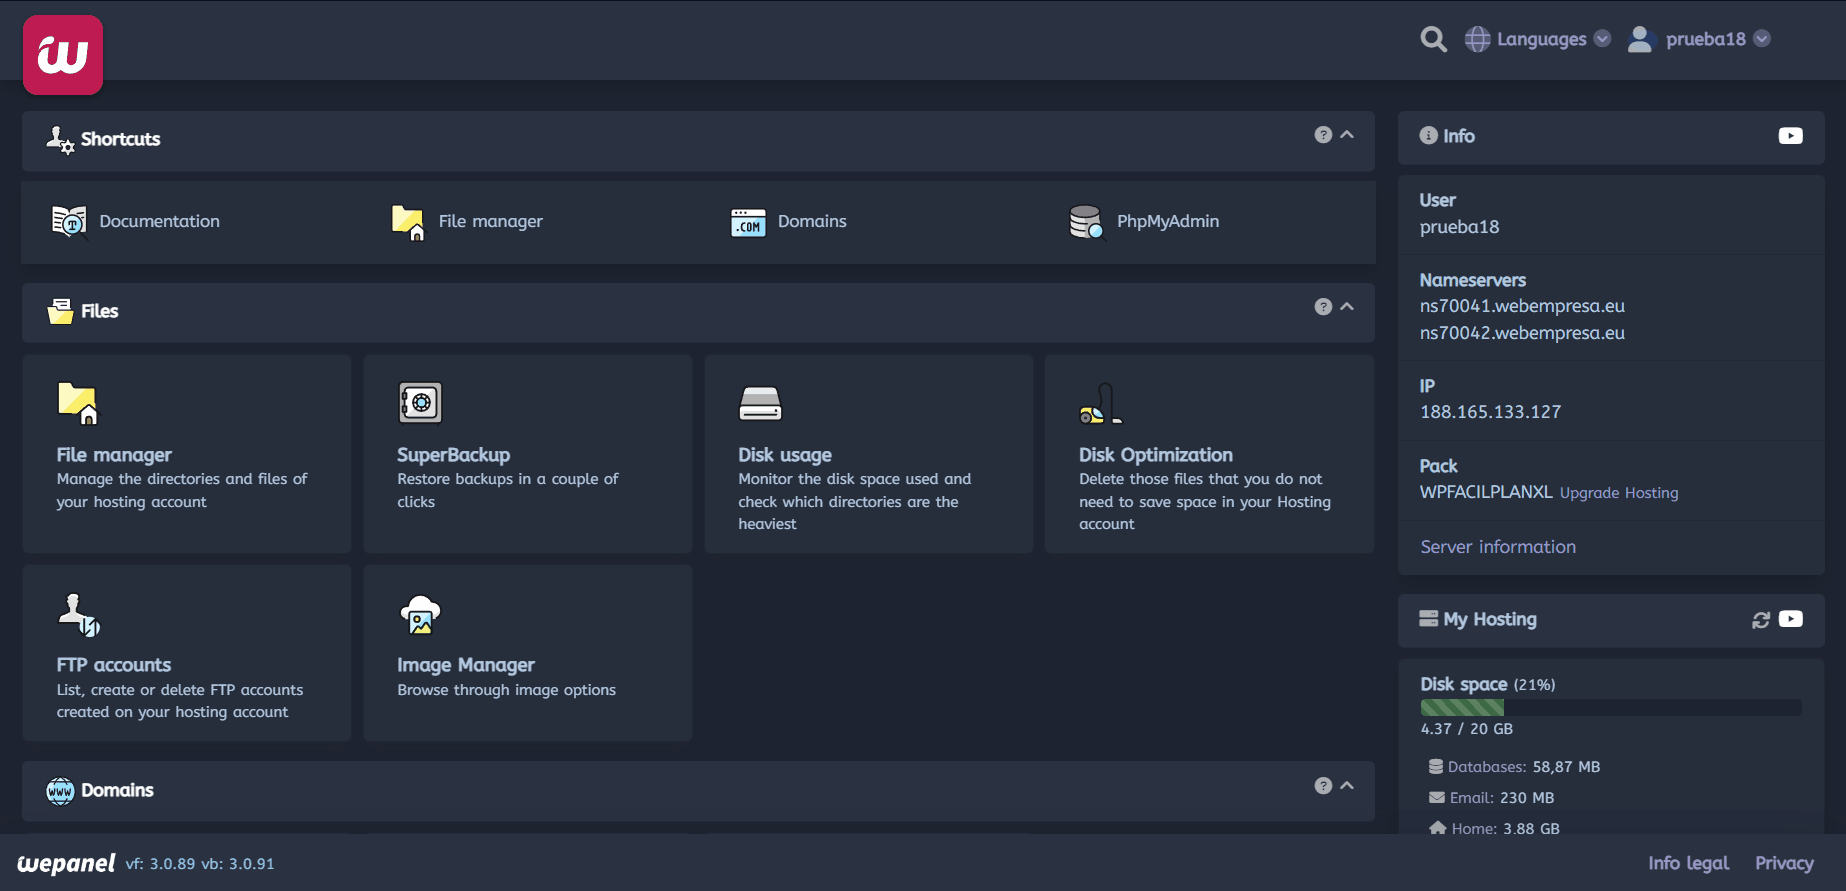The image size is (1846, 891).
Task: Open the Image Manager icon
Action: (420, 615)
